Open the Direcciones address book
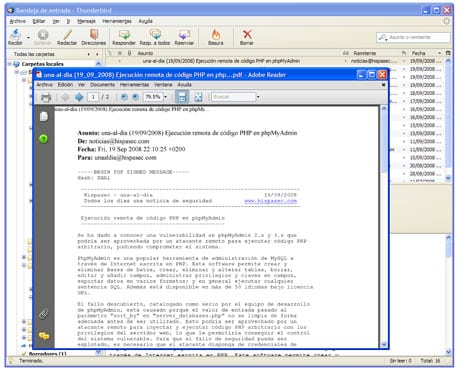Image resolution: width=460 pixels, height=371 pixels. 94,37
